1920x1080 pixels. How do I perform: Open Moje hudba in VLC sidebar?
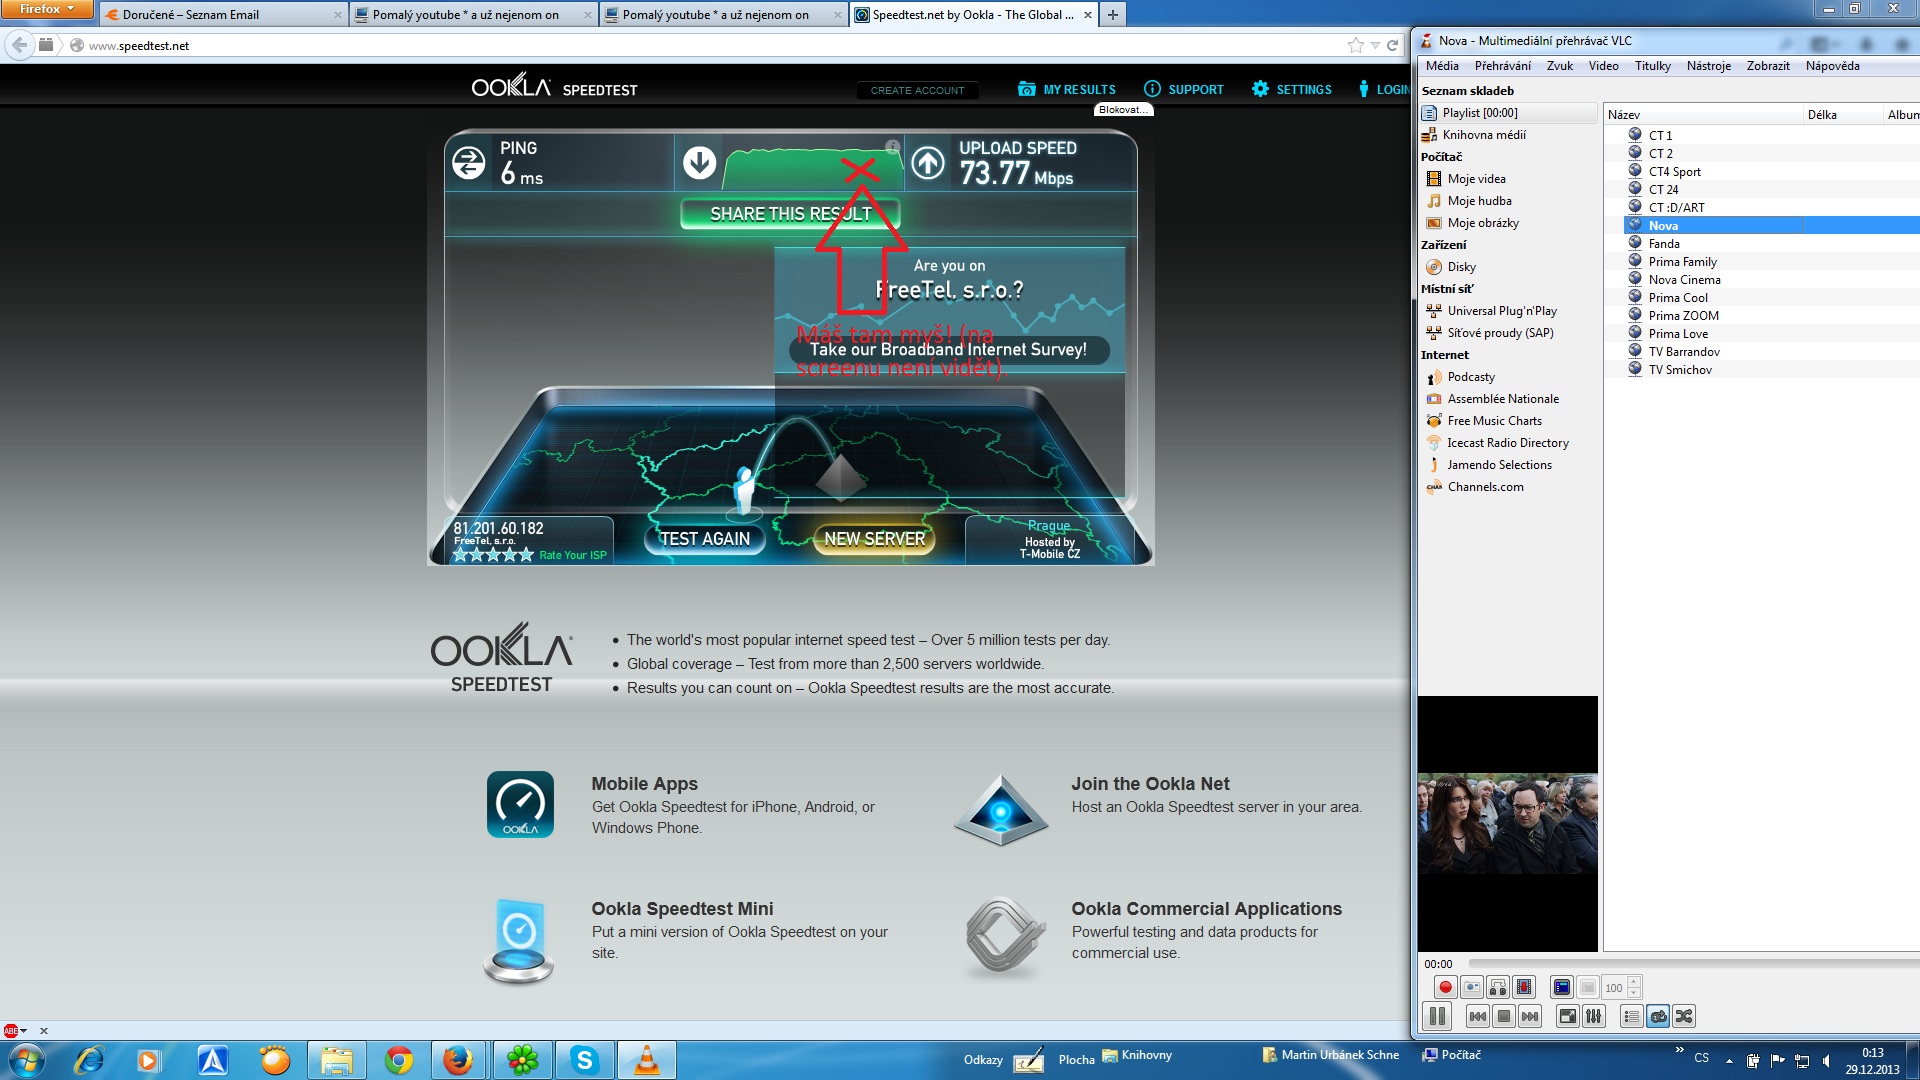pyautogui.click(x=1479, y=201)
